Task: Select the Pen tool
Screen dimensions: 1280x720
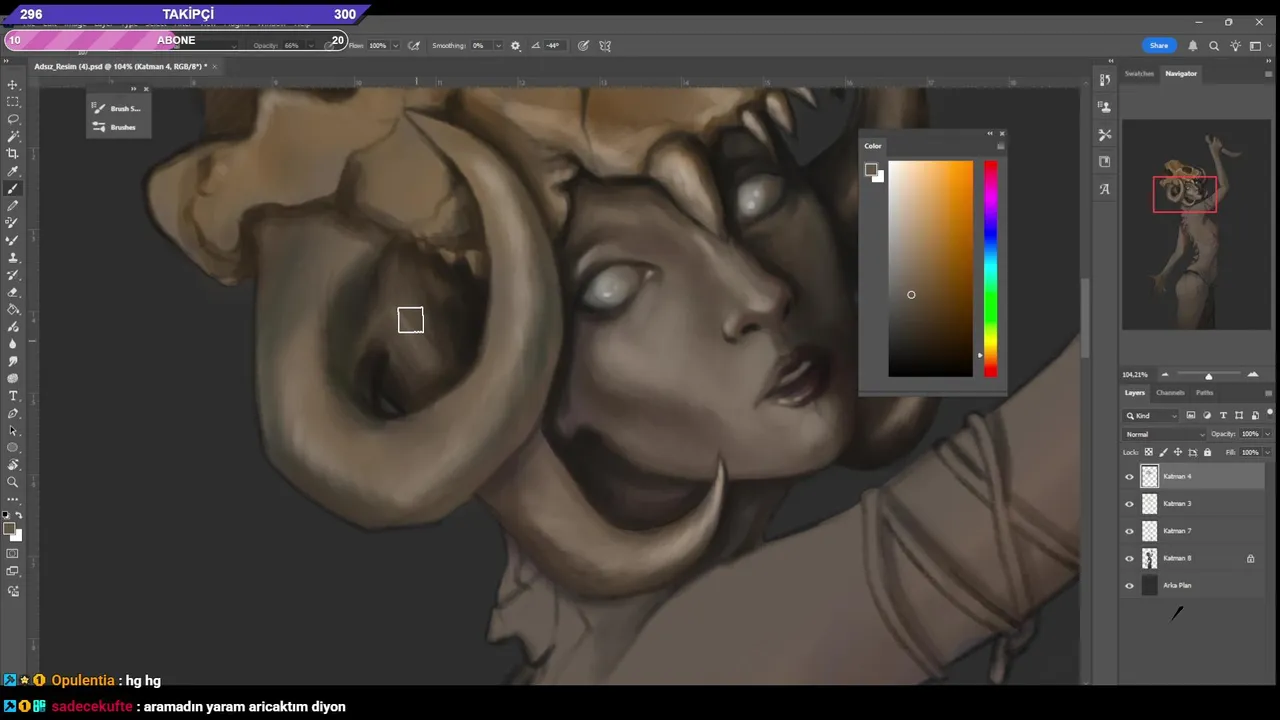Action: pyautogui.click(x=13, y=413)
